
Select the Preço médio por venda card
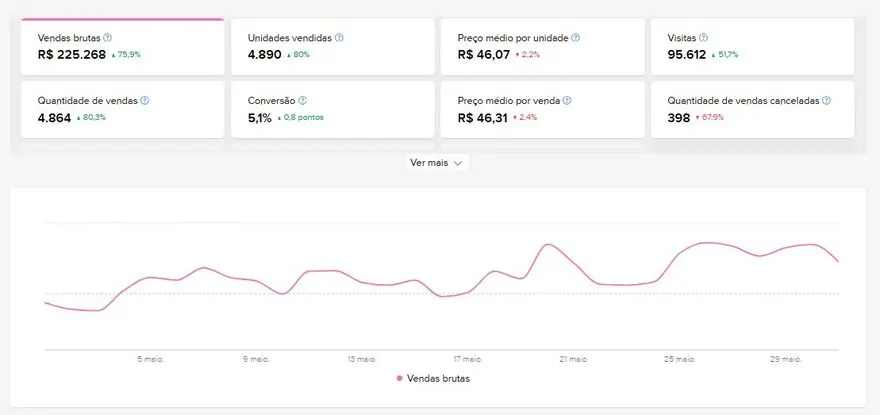(x=542, y=110)
